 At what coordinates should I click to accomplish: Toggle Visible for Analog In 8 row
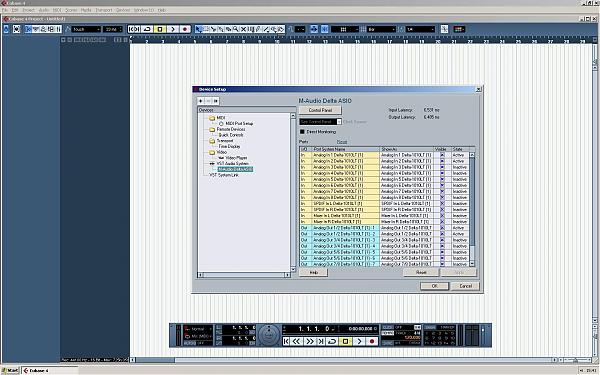[442, 197]
